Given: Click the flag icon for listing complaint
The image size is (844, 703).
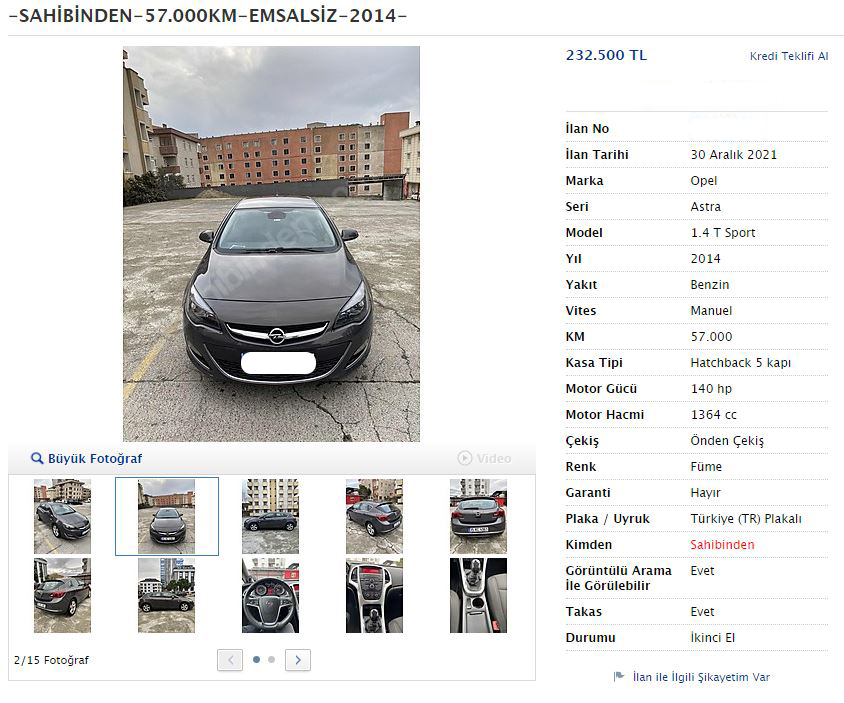Looking at the screenshot, I should click(x=619, y=677).
